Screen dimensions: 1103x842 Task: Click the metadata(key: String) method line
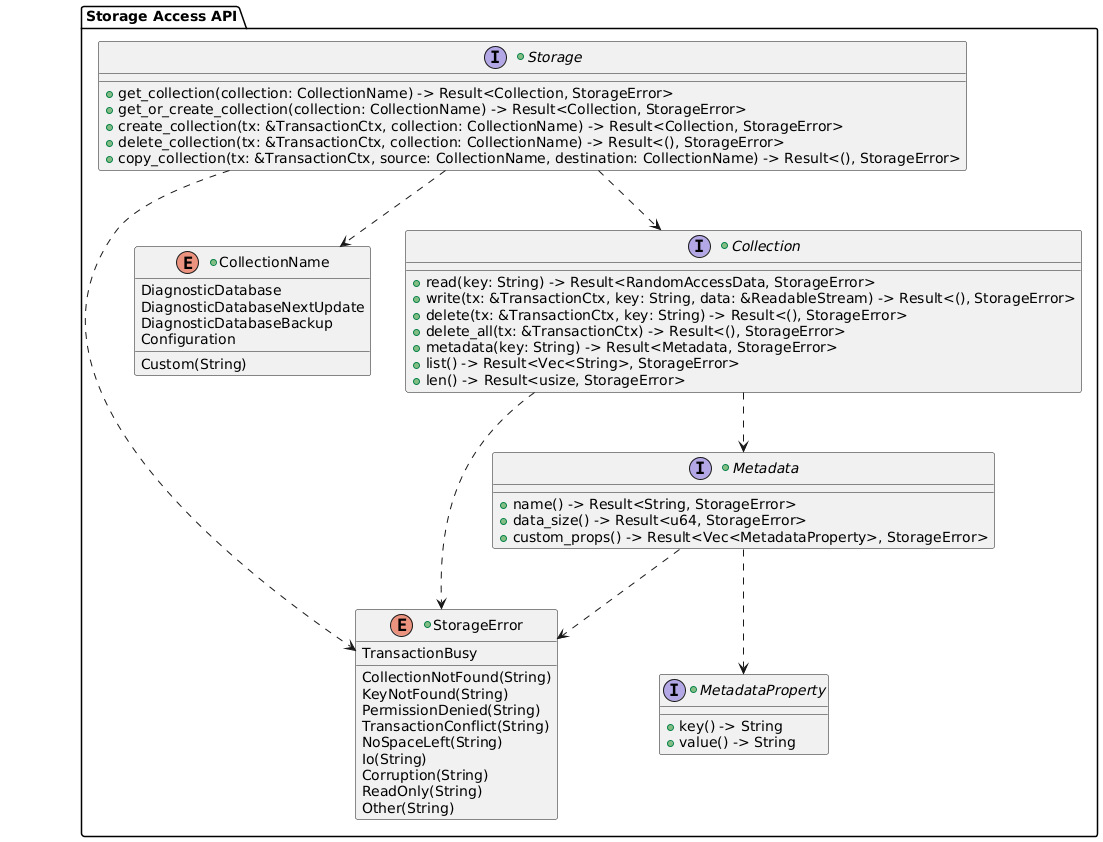pos(631,347)
